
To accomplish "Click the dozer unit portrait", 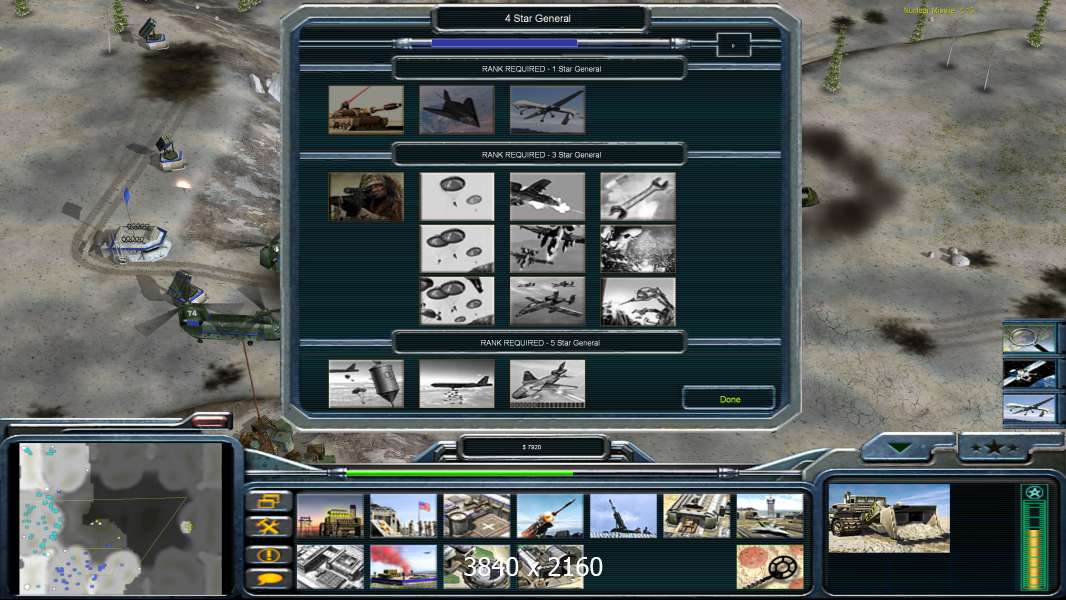I will [889, 518].
